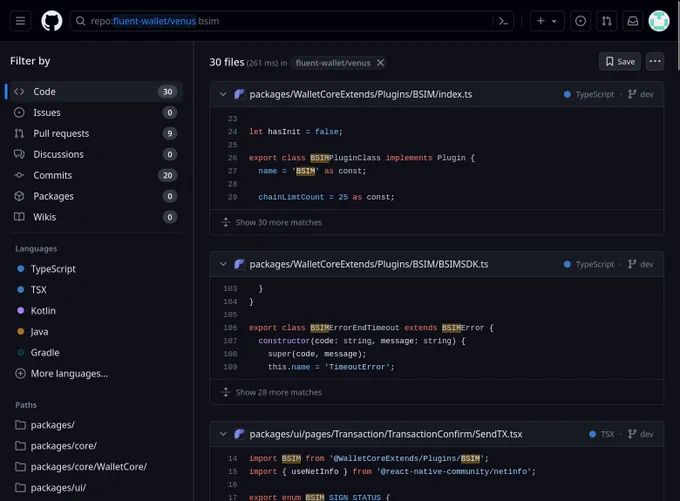Image resolution: width=680 pixels, height=501 pixels.
Task: Open line 14 in SendTX.tsx
Action: coord(232,458)
